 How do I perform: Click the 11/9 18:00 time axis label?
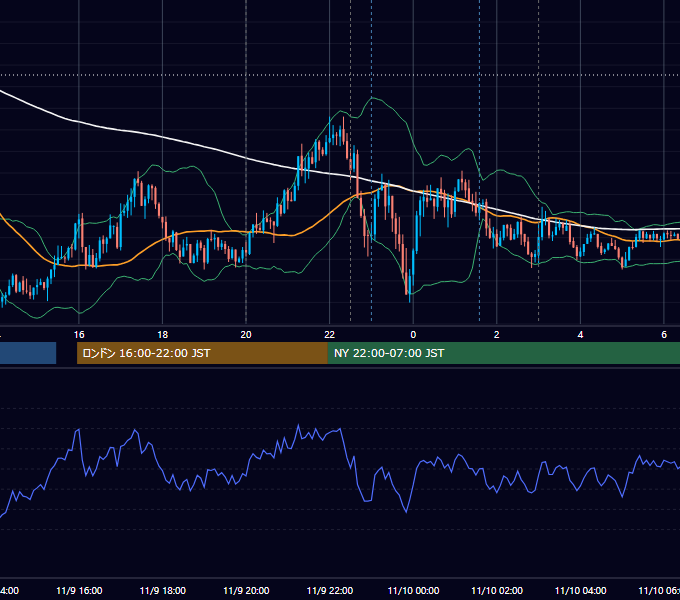coord(163,591)
